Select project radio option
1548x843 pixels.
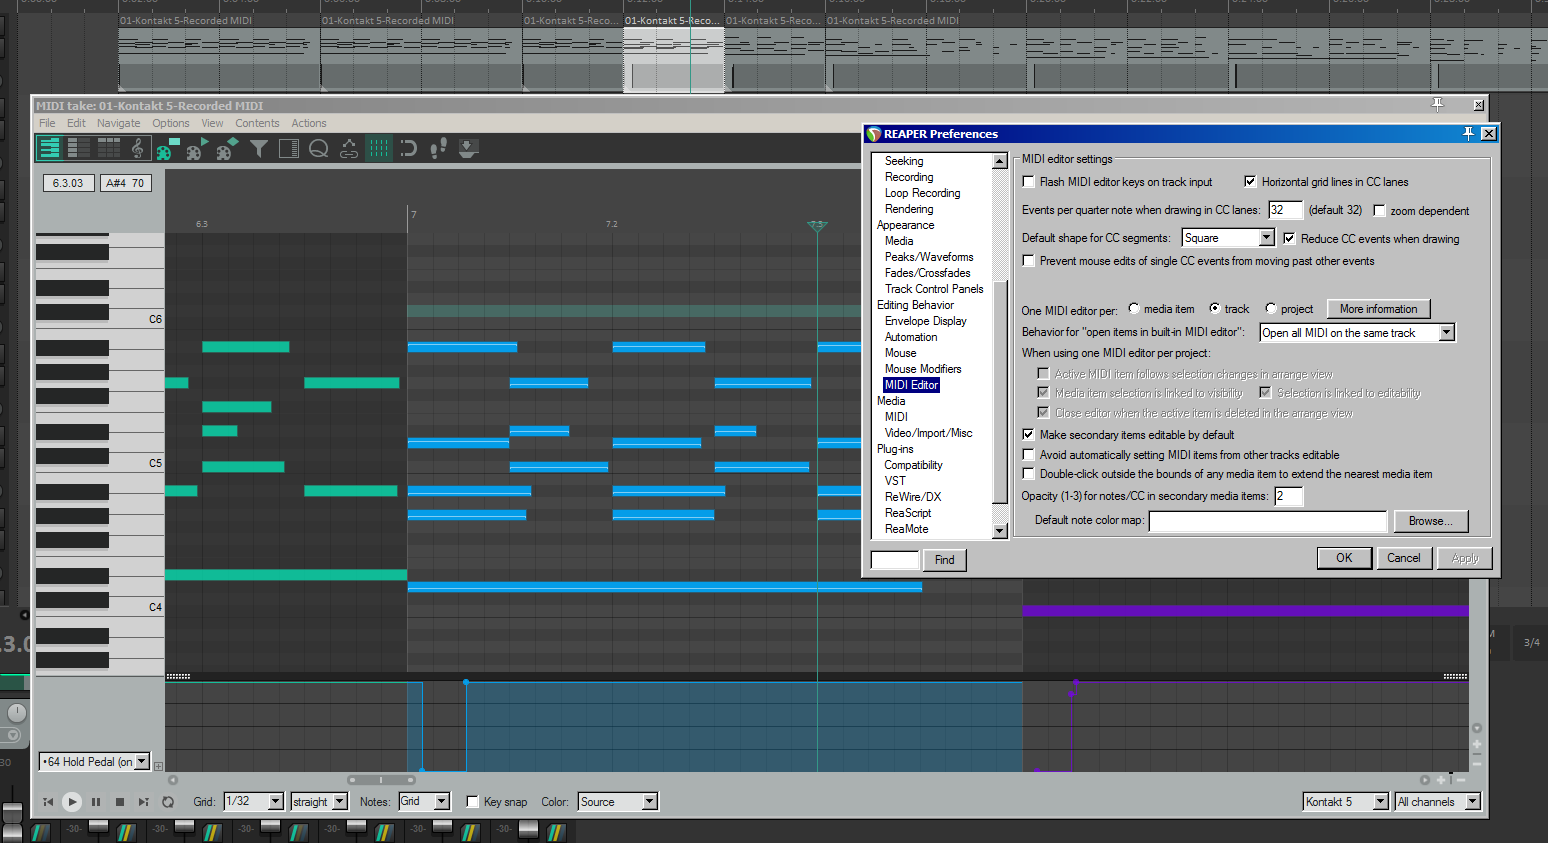tap(1271, 308)
